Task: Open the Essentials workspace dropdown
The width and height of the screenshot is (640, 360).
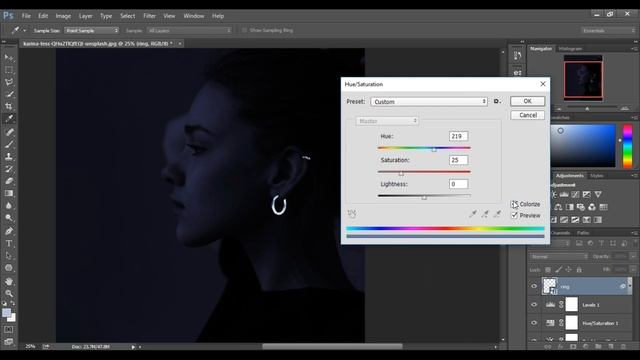Action: click(608, 31)
